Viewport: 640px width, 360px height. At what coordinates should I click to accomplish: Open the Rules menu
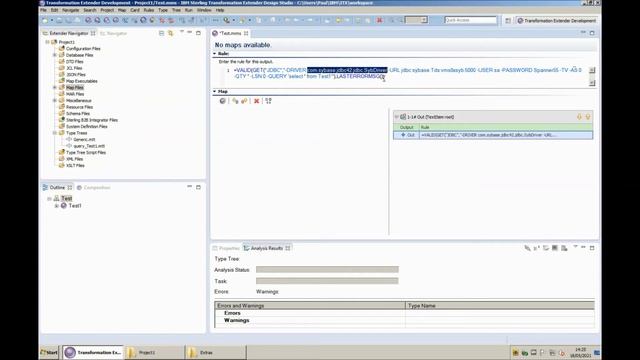coord(149,10)
